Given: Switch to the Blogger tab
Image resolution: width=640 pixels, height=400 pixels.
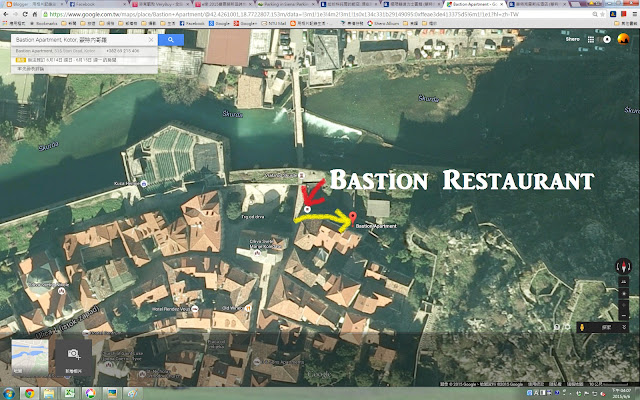Looking at the screenshot, I should tap(33, 4).
